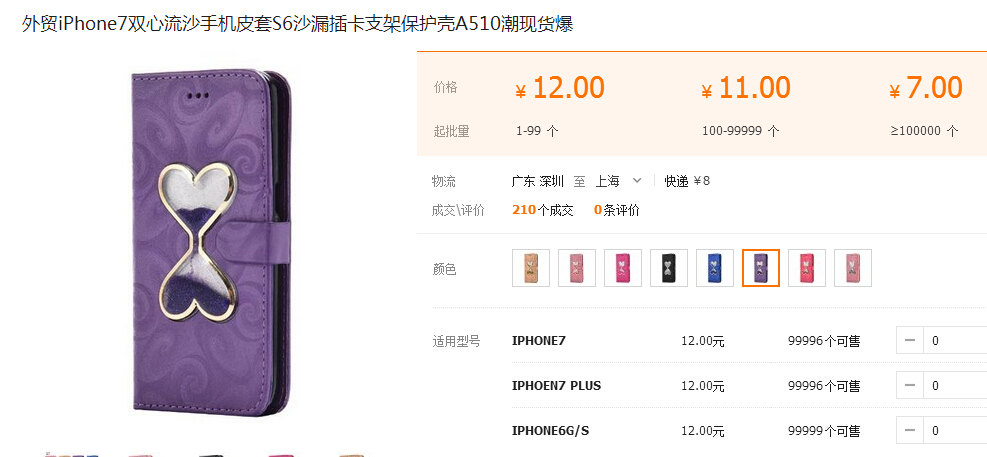987x457 pixels.
Task: Expand the dropdown arrow next to 上海
Action: [x=636, y=181]
